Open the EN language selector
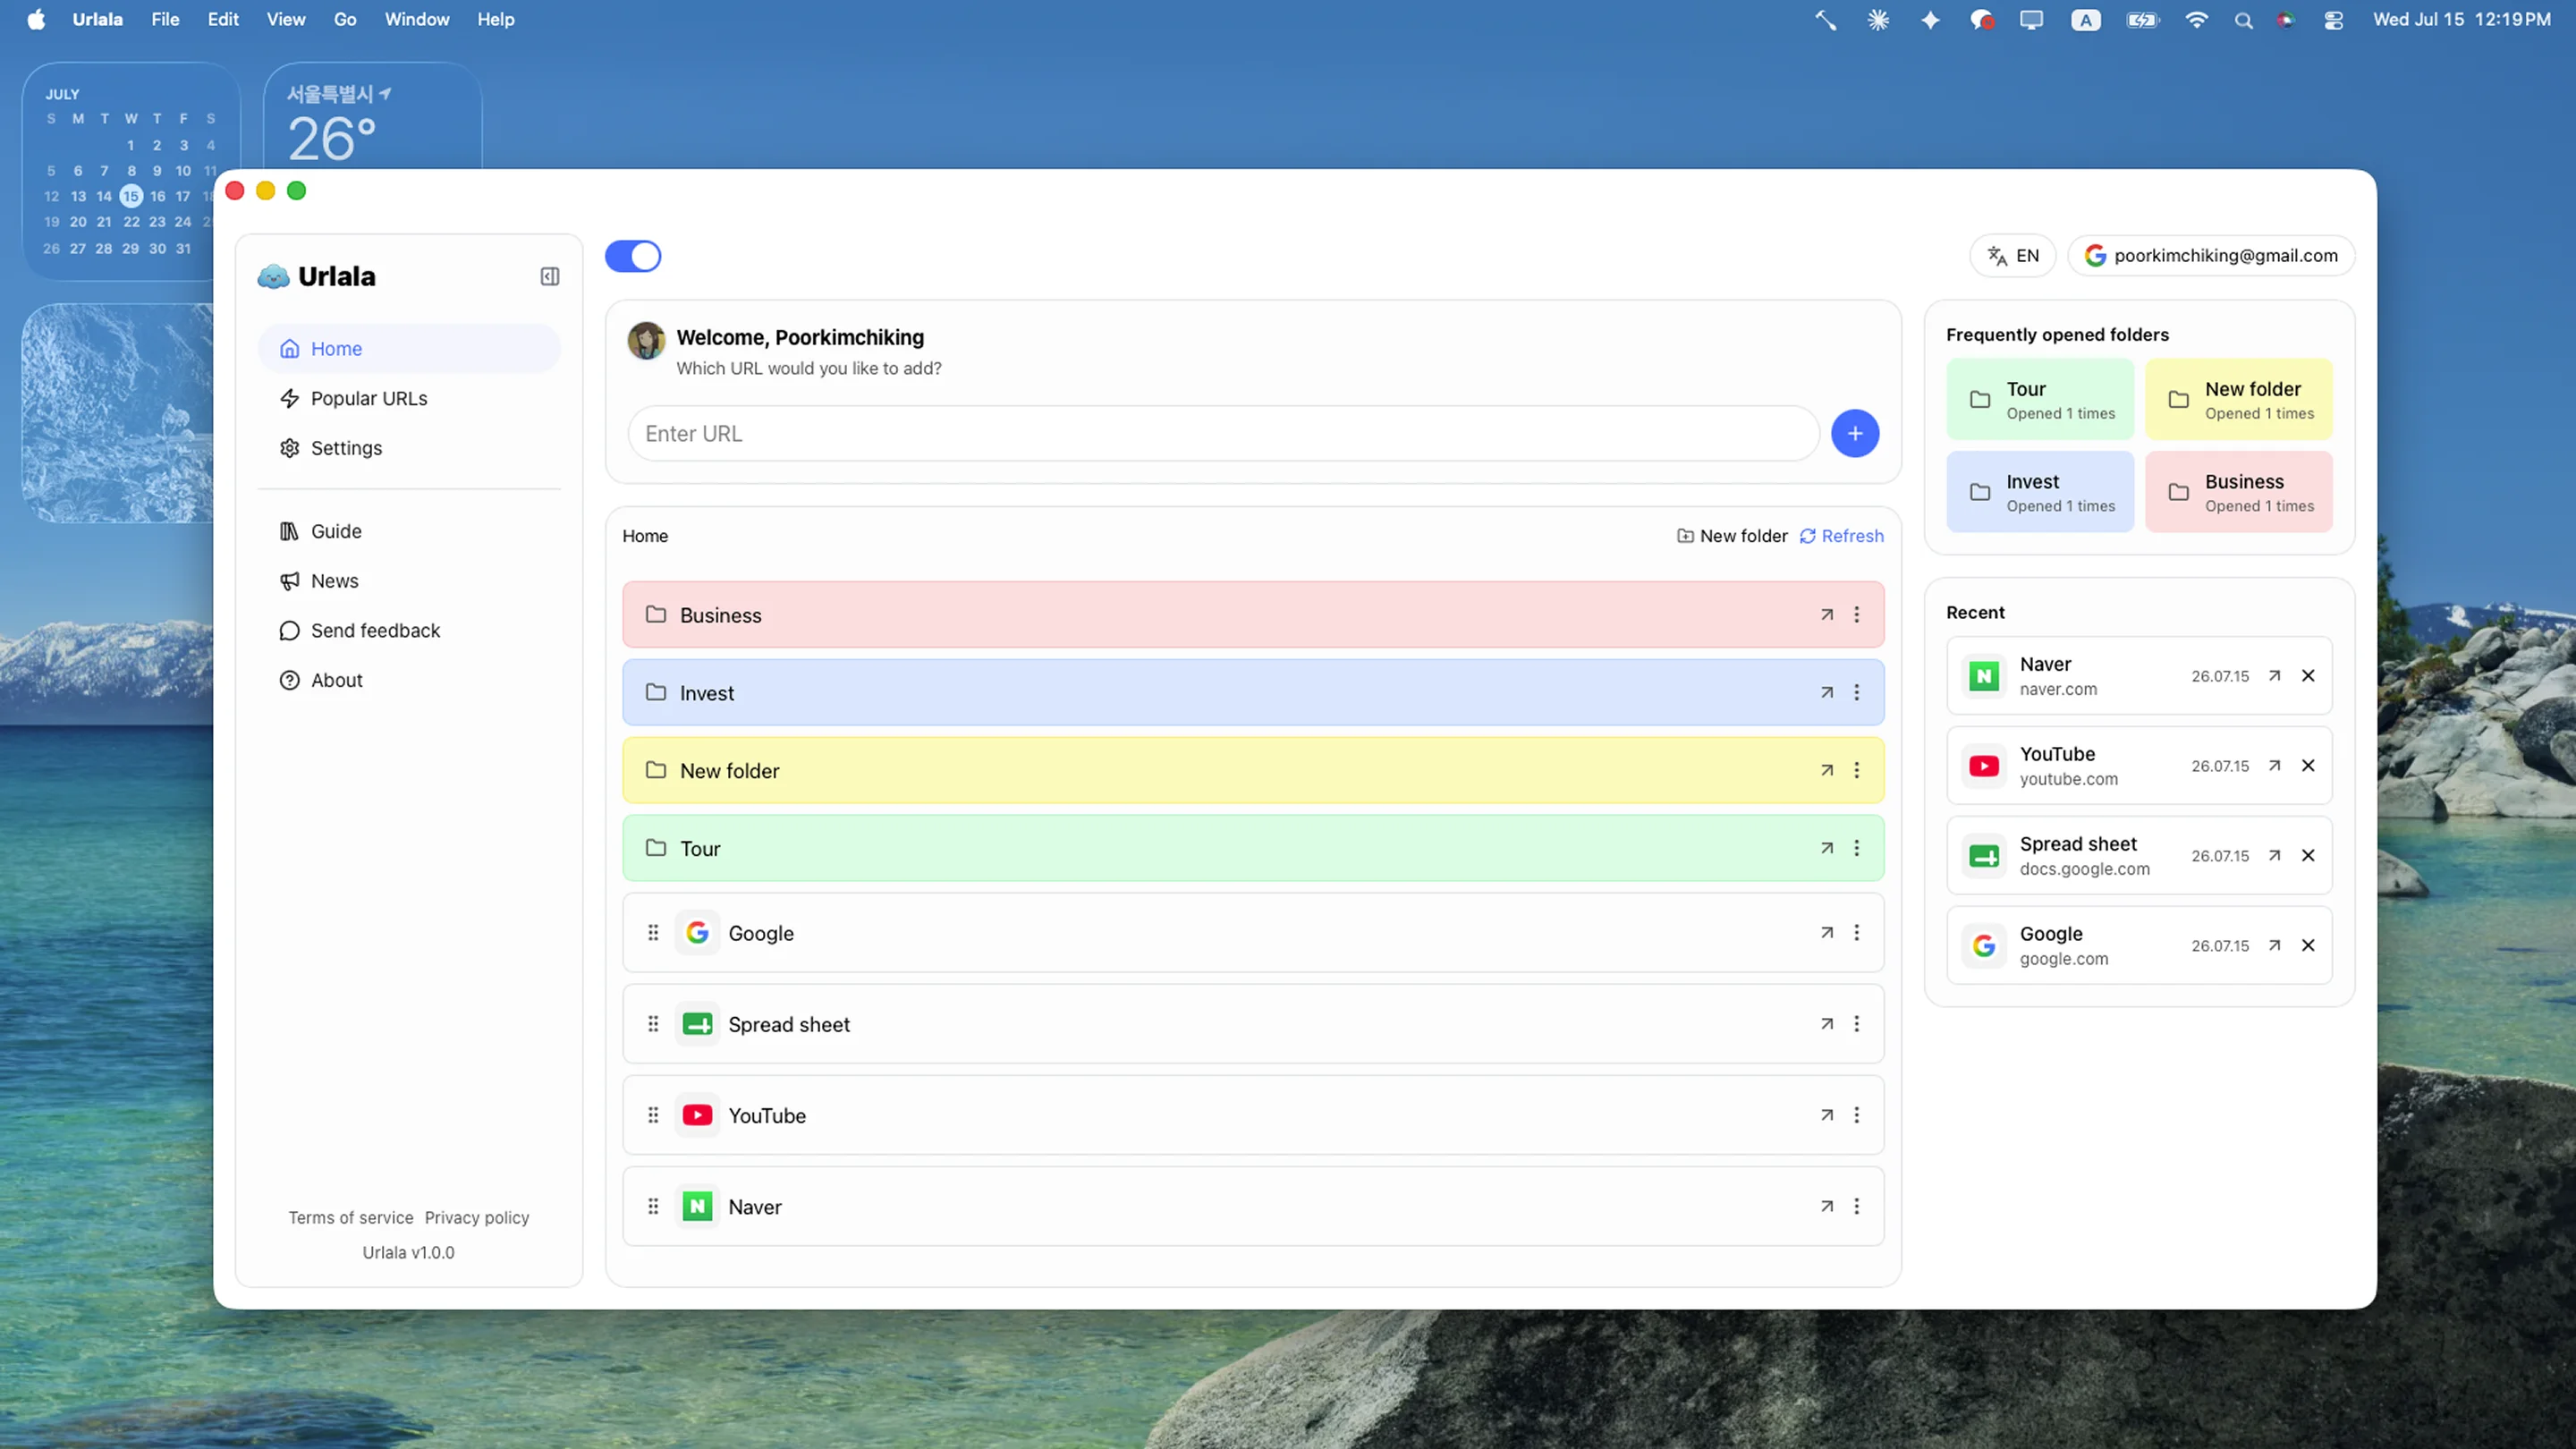The width and height of the screenshot is (2576, 1449). (x=2012, y=256)
